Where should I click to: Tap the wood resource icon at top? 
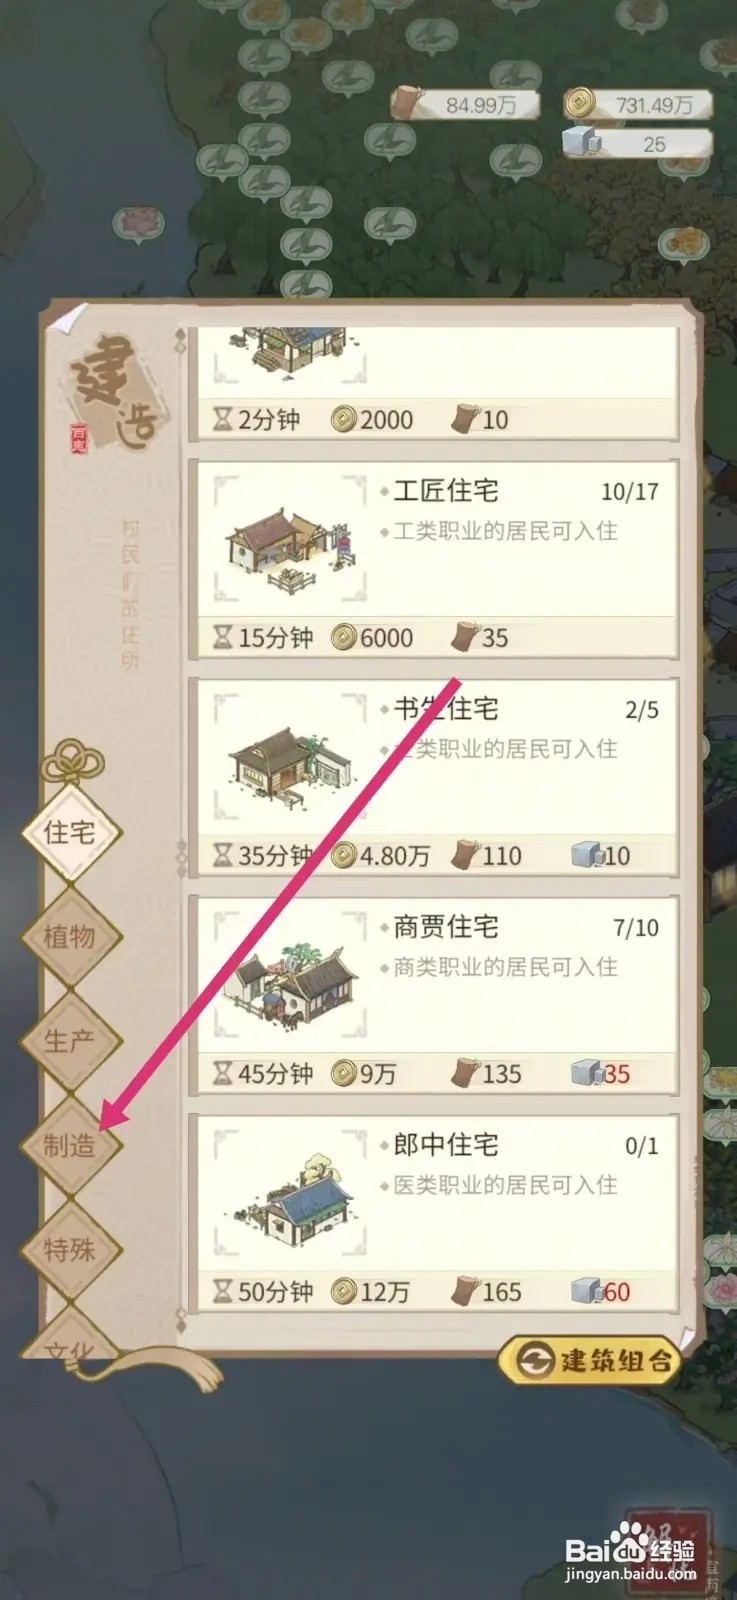[407, 103]
